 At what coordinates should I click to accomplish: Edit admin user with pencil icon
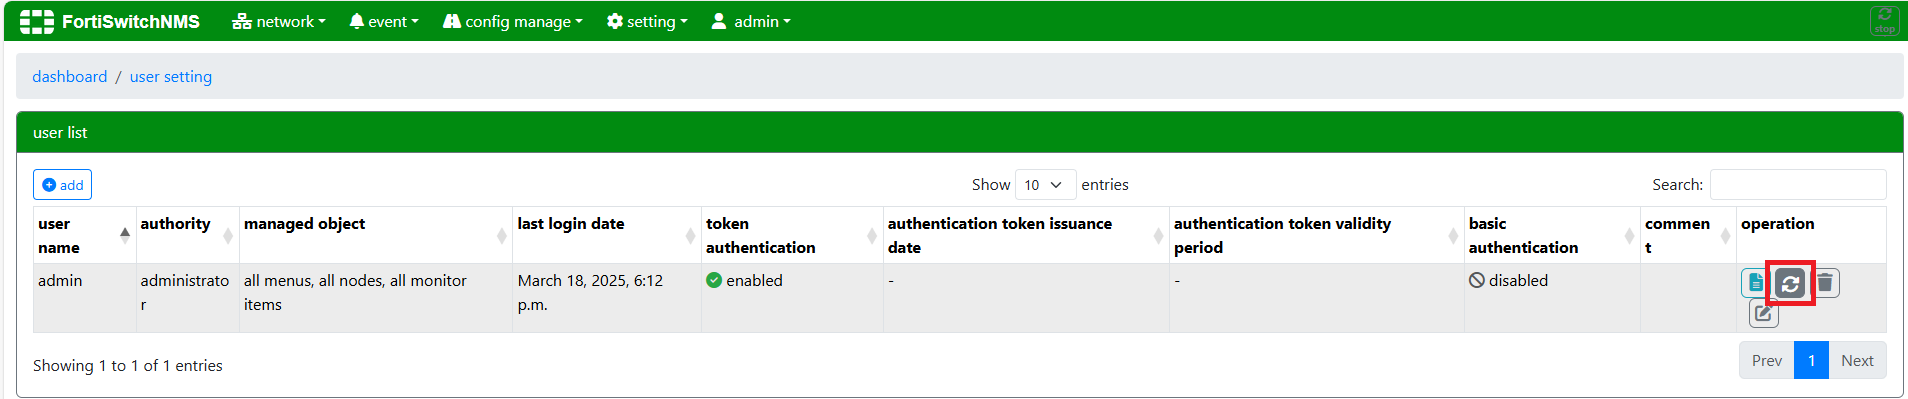pos(1764,313)
